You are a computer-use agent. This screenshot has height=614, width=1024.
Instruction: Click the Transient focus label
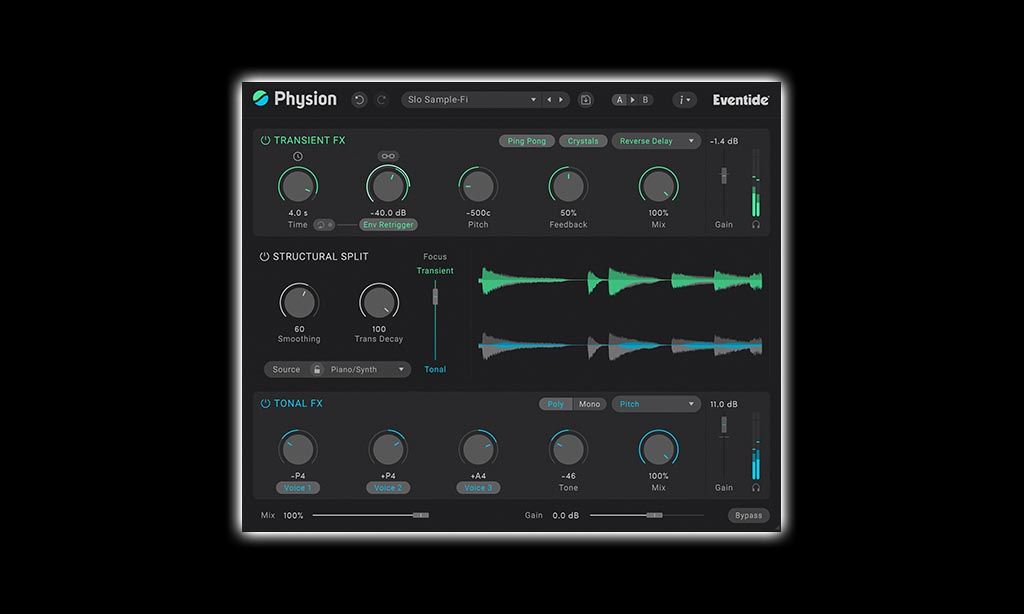coord(435,271)
